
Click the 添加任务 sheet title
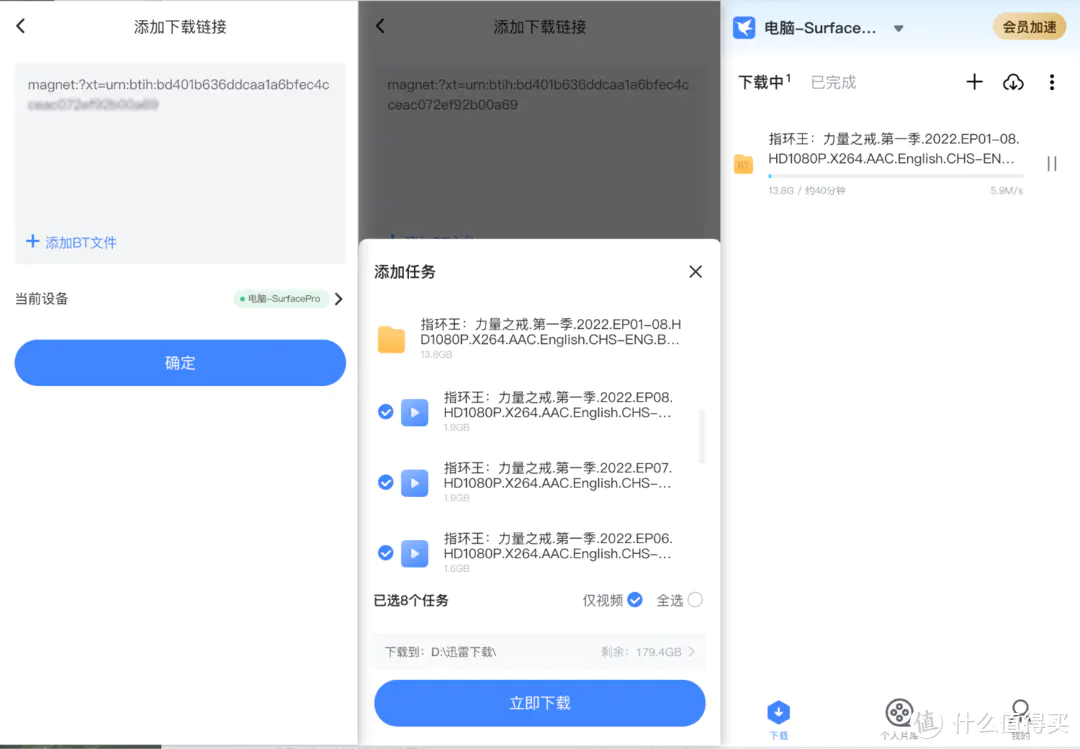(405, 271)
